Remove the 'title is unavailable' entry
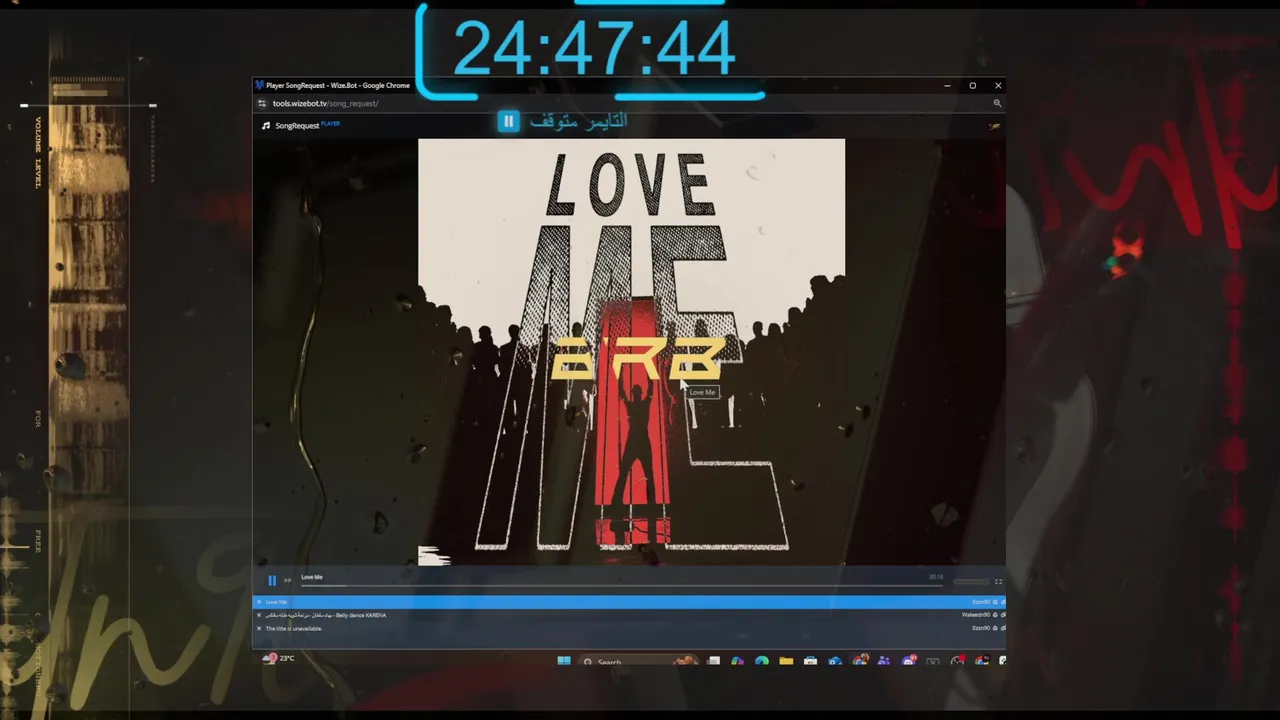 coord(259,628)
